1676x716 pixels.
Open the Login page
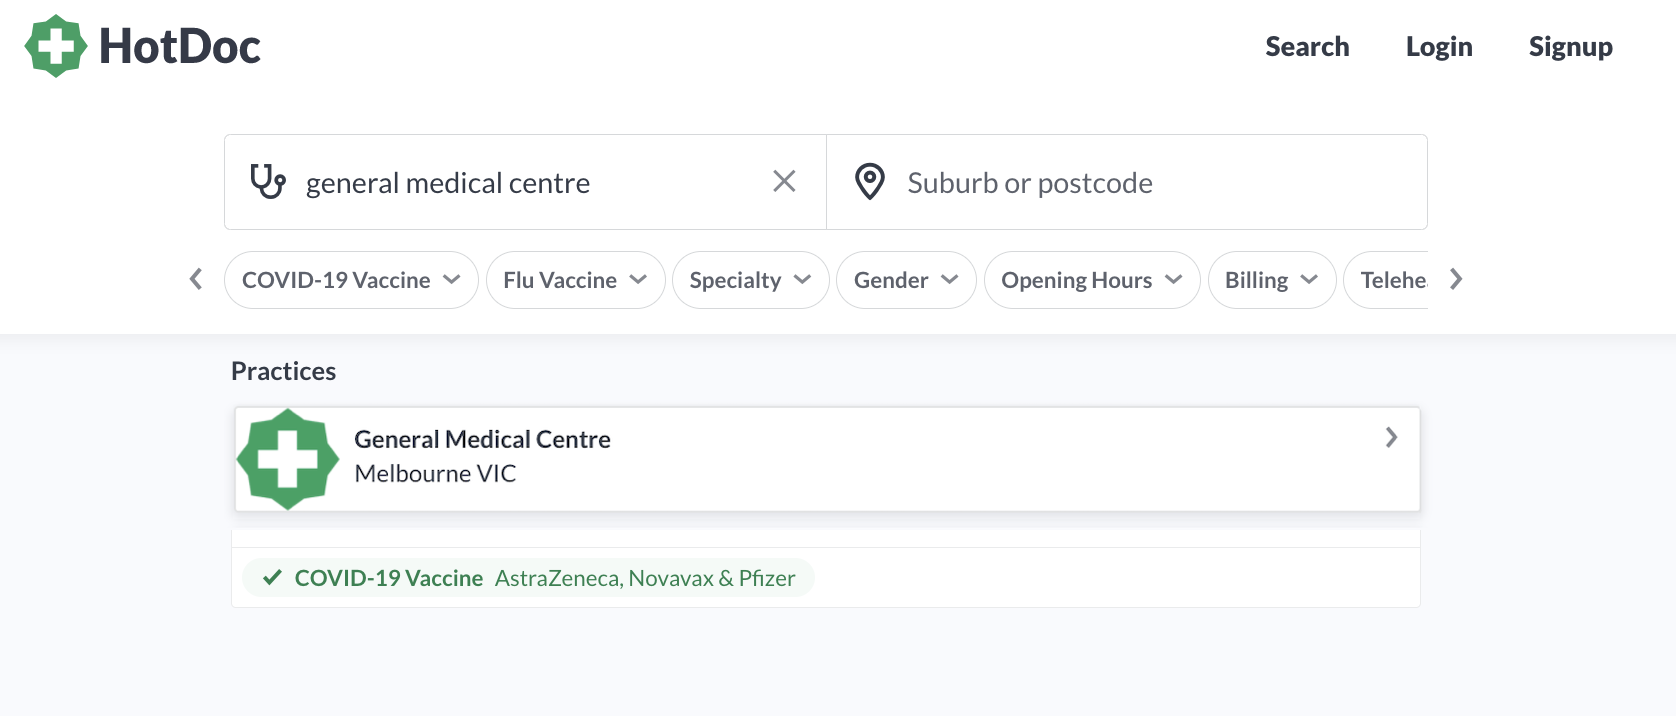coord(1439,47)
